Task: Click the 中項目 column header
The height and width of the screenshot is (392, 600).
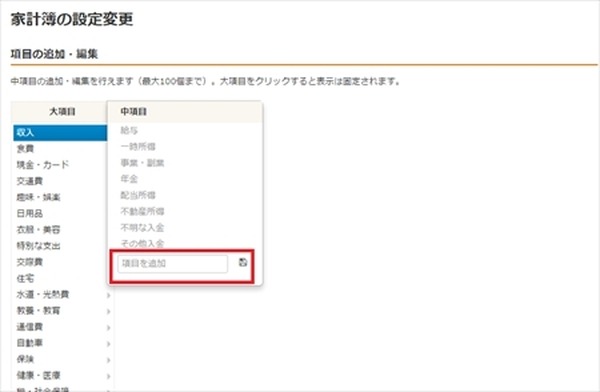Action: [x=134, y=112]
